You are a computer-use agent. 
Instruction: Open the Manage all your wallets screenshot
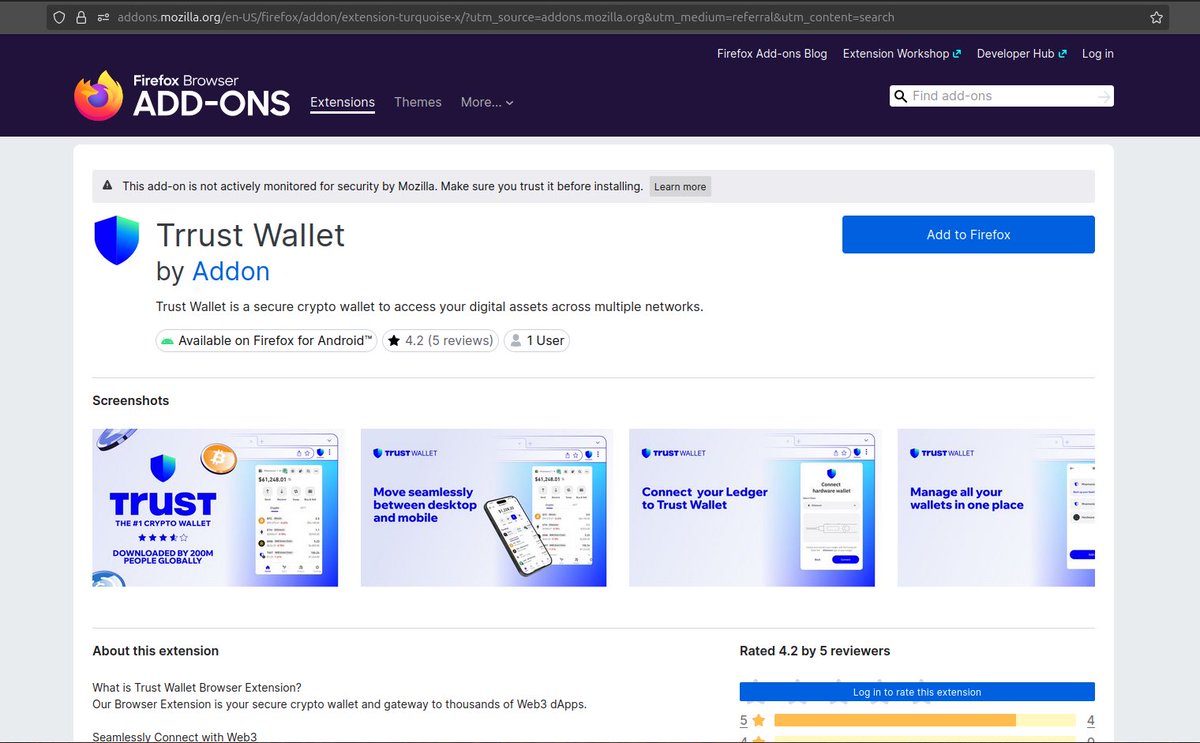pos(996,508)
